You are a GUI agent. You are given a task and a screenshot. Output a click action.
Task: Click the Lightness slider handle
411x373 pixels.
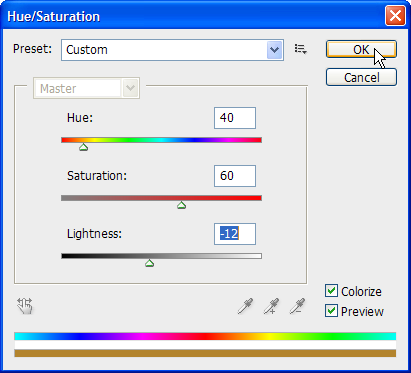(149, 263)
